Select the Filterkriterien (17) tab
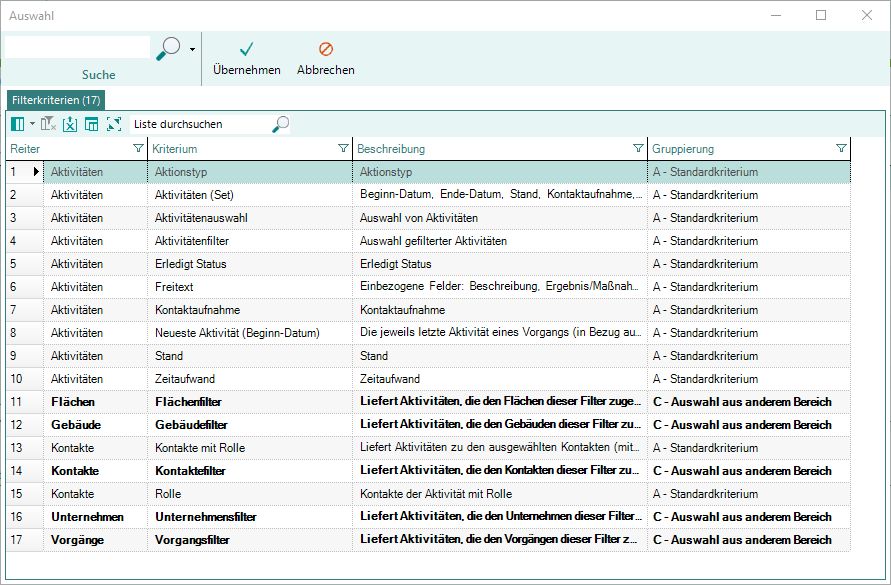The width and height of the screenshot is (891, 585). tap(56, 100)
